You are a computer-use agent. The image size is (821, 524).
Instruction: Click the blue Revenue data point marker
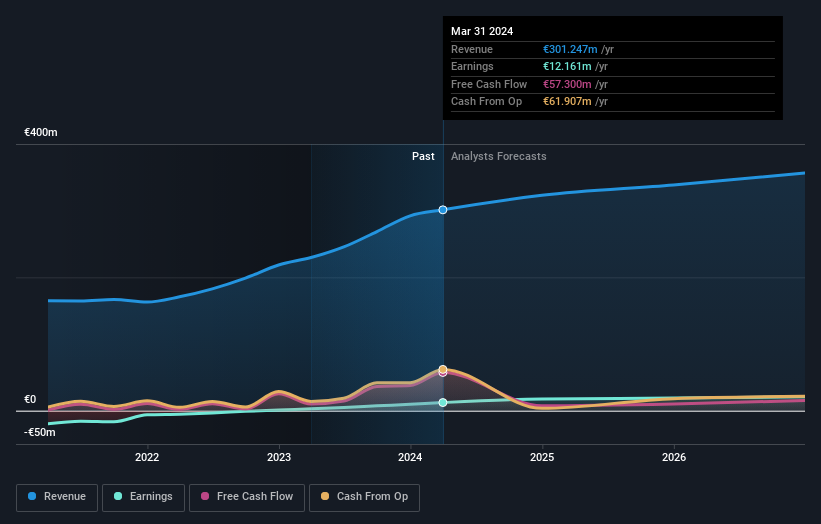(443, 210)
